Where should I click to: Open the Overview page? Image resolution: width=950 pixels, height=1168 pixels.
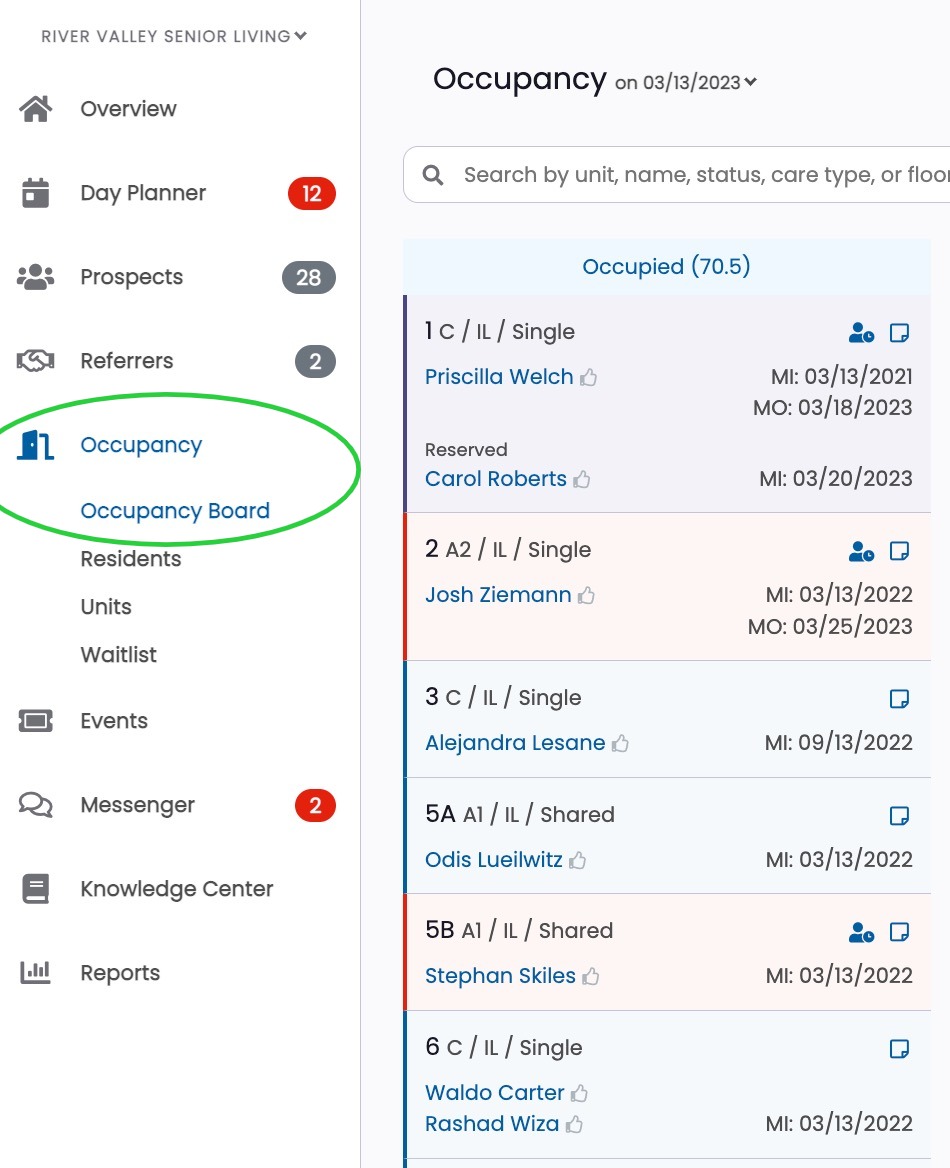coord(128,109)
